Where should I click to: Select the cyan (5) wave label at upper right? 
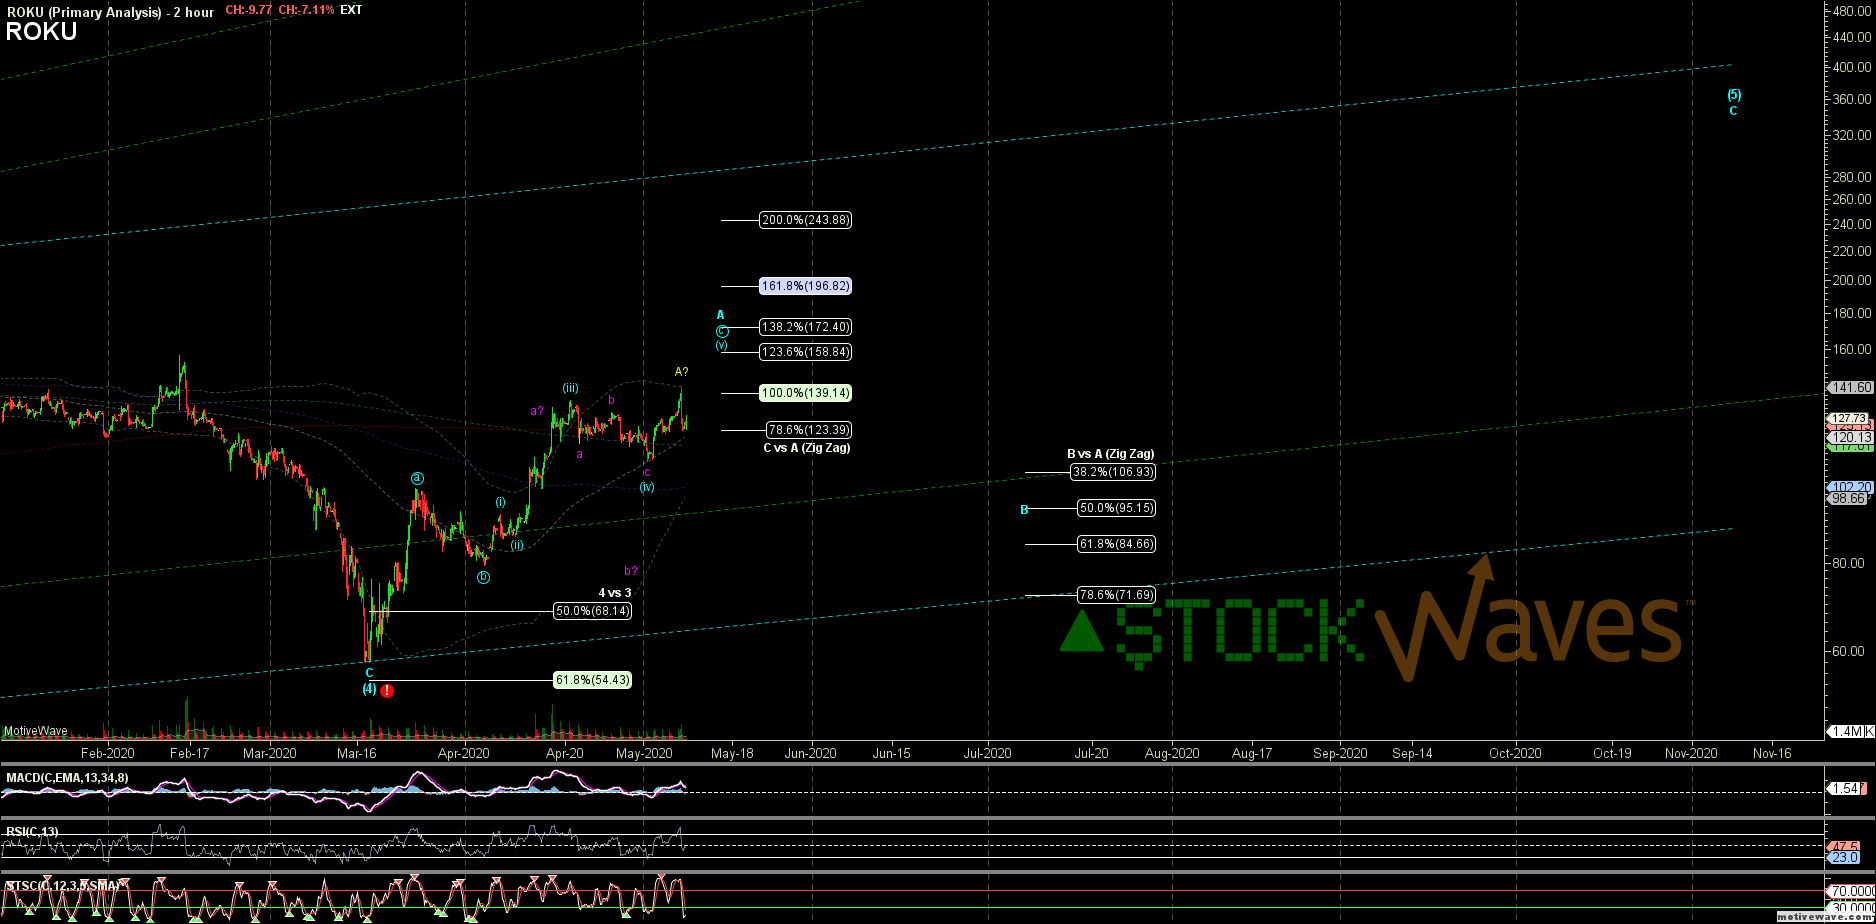pyautogui.click(x=1734, y=95)
